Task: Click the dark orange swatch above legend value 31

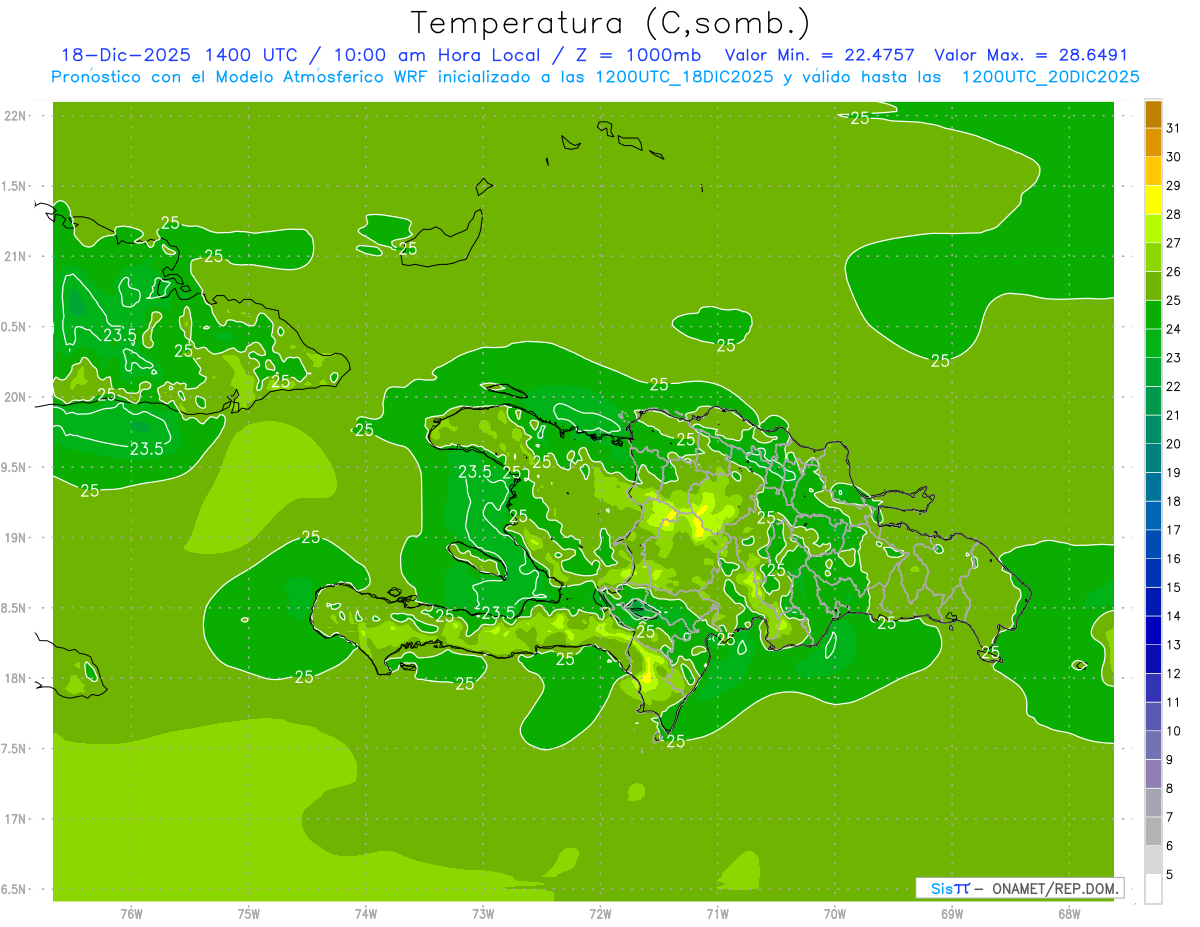Action: point(1153,114)
